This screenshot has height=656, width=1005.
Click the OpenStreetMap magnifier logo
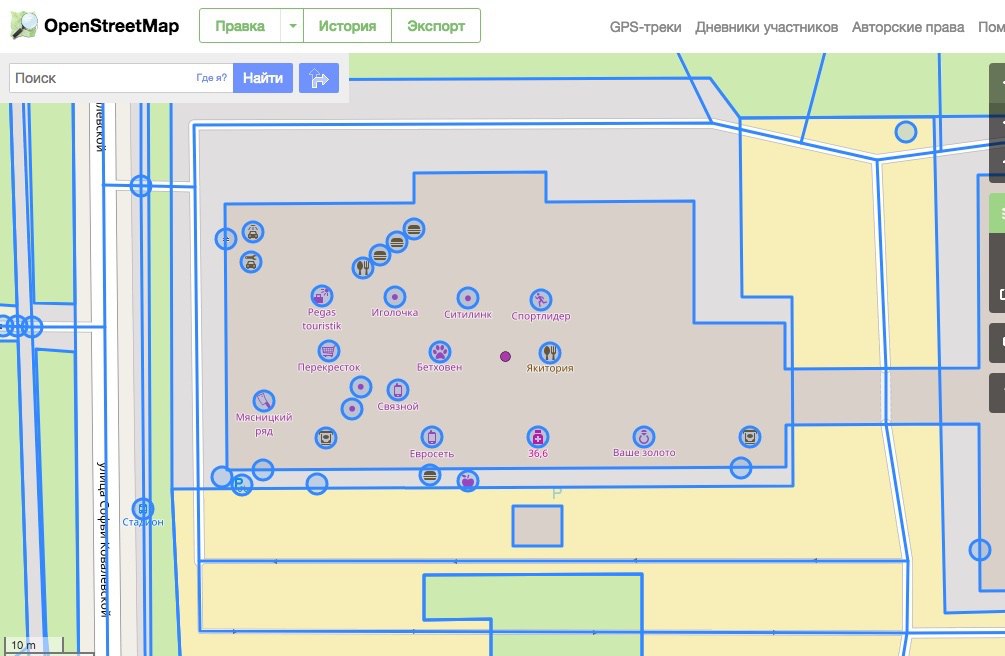[x=24, y=25]
